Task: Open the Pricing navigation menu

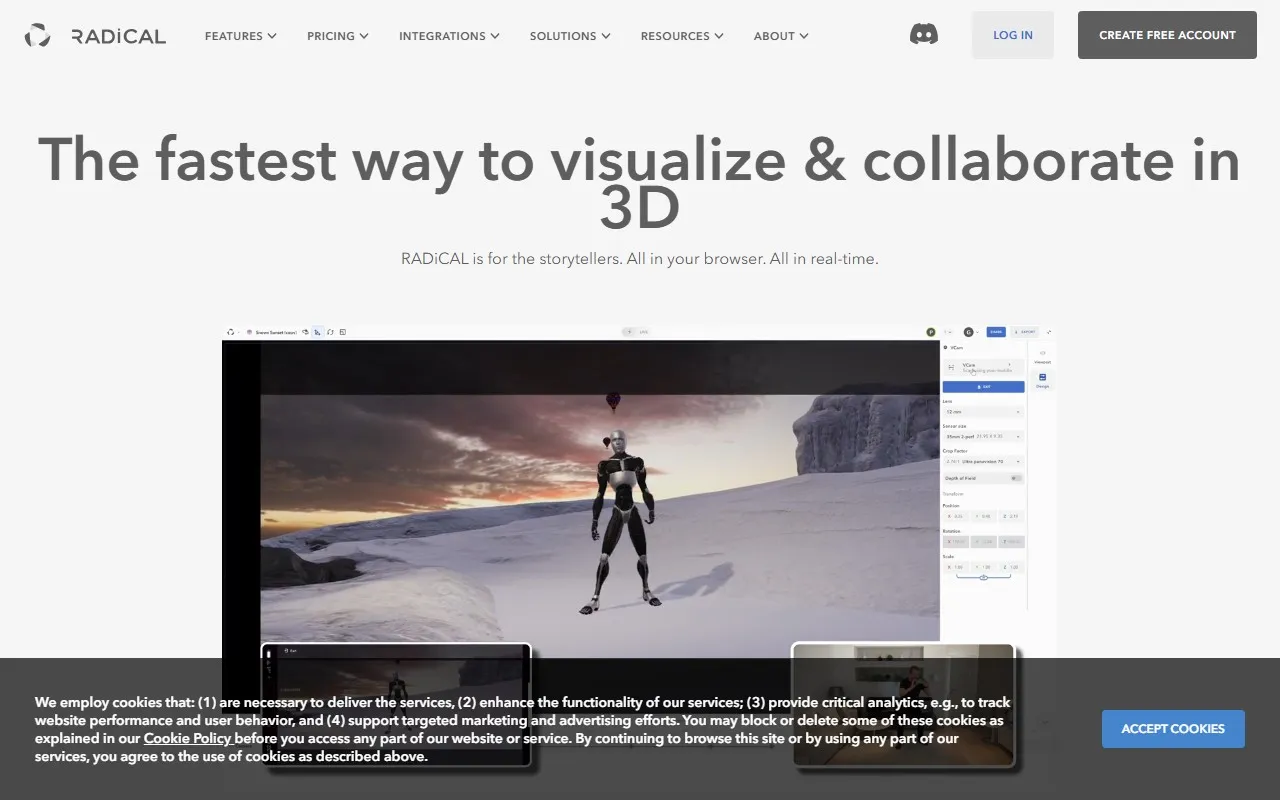Action: 337,36
